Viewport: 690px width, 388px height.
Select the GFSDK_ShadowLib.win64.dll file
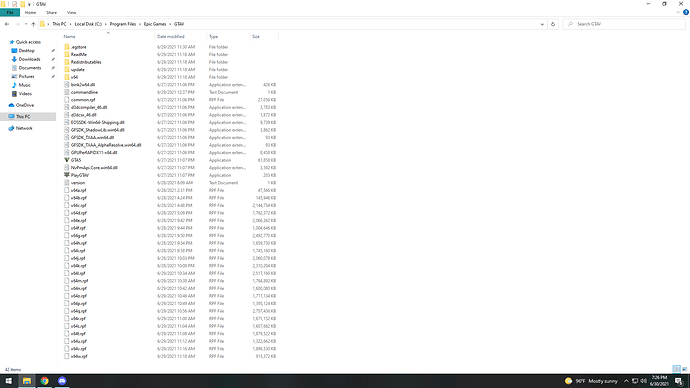tap(98, 130)
